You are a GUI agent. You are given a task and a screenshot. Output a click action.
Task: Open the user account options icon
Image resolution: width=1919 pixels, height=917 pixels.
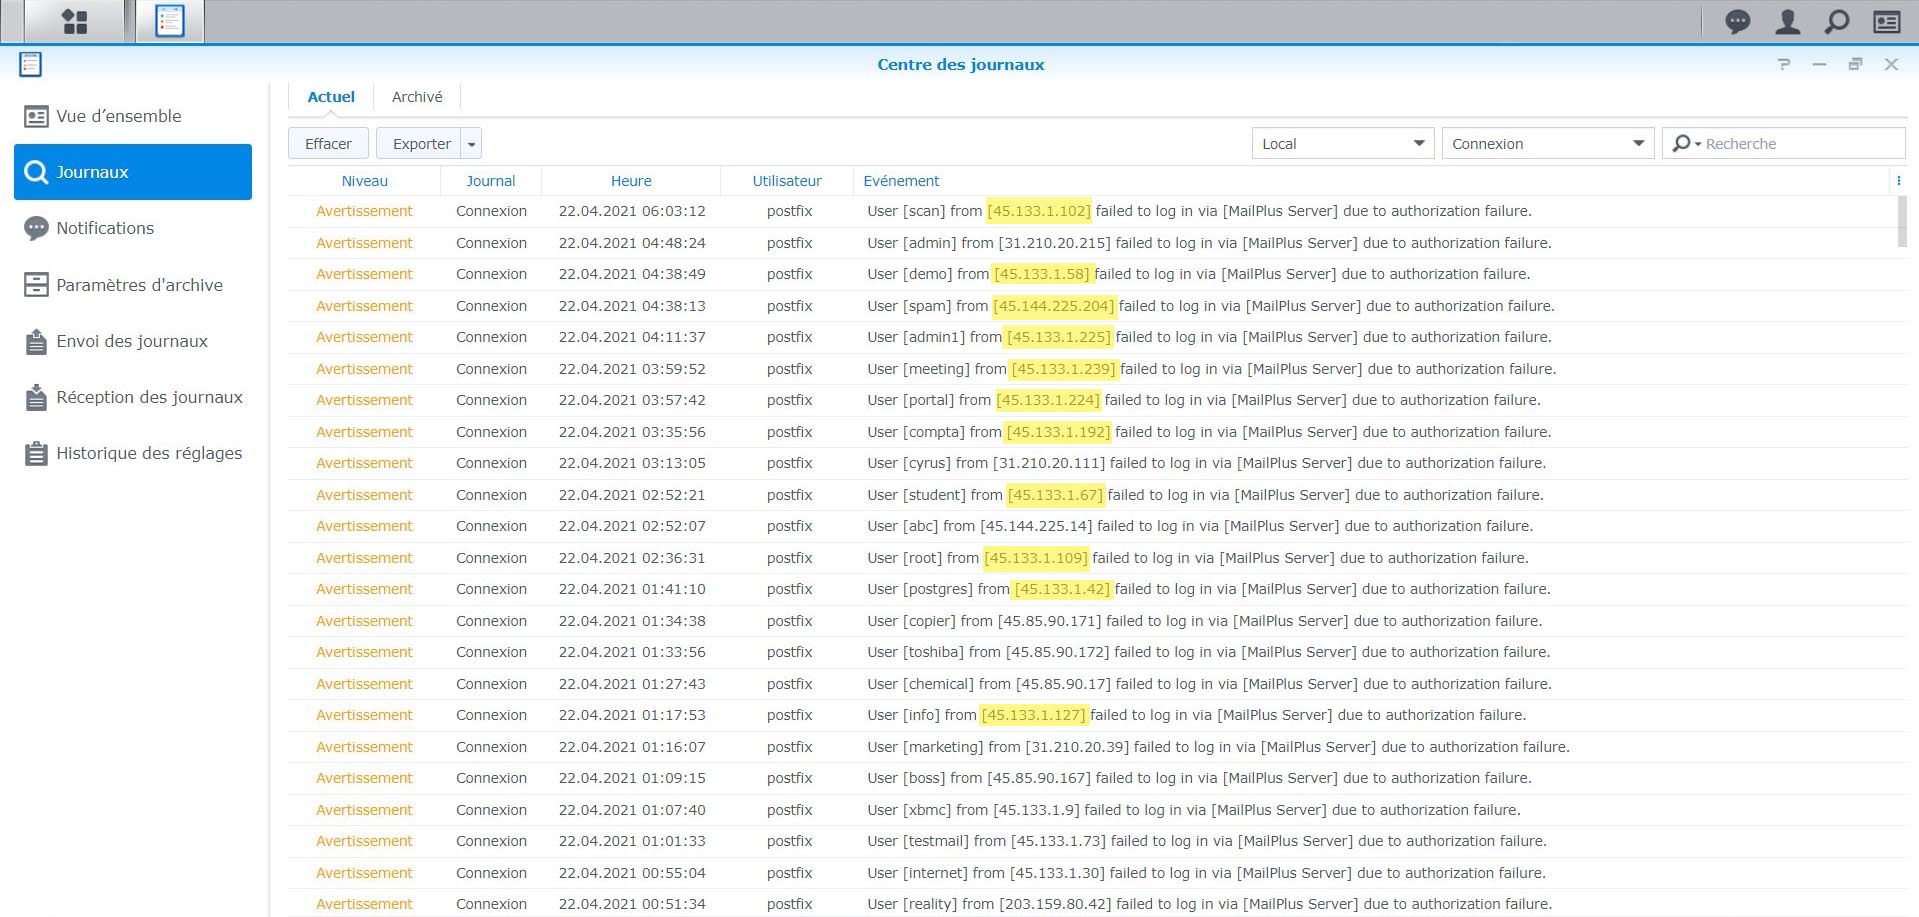1787,22
